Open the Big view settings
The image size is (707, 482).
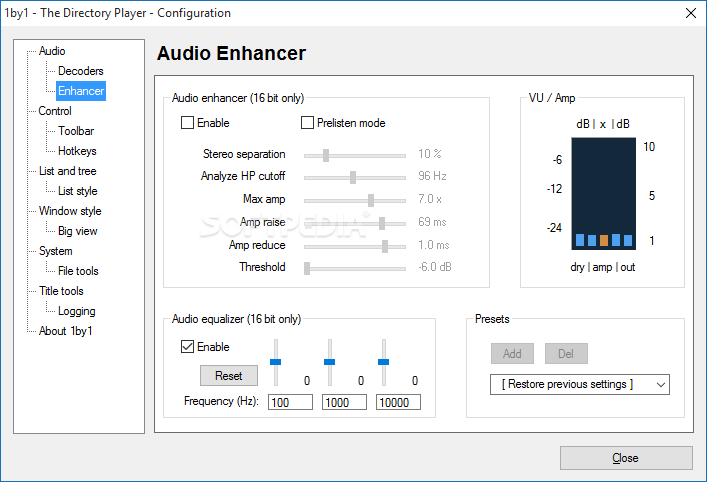[78, 231]
